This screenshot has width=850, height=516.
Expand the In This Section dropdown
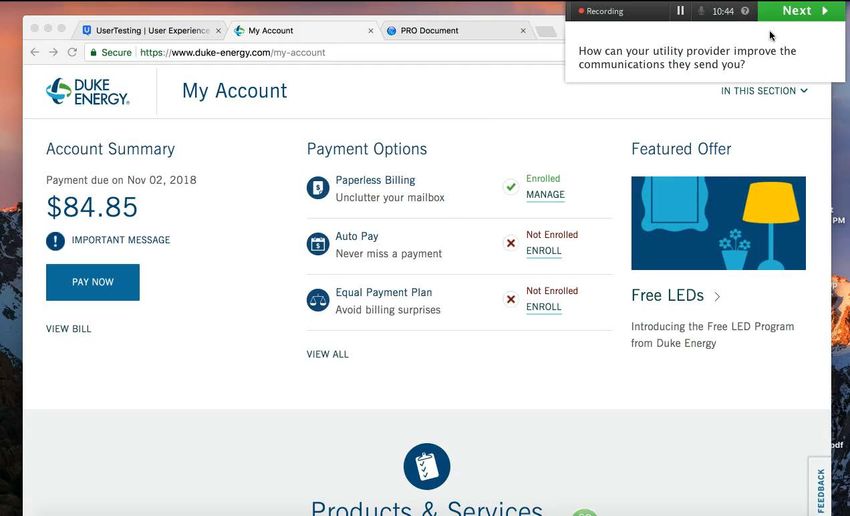(764, 91)
